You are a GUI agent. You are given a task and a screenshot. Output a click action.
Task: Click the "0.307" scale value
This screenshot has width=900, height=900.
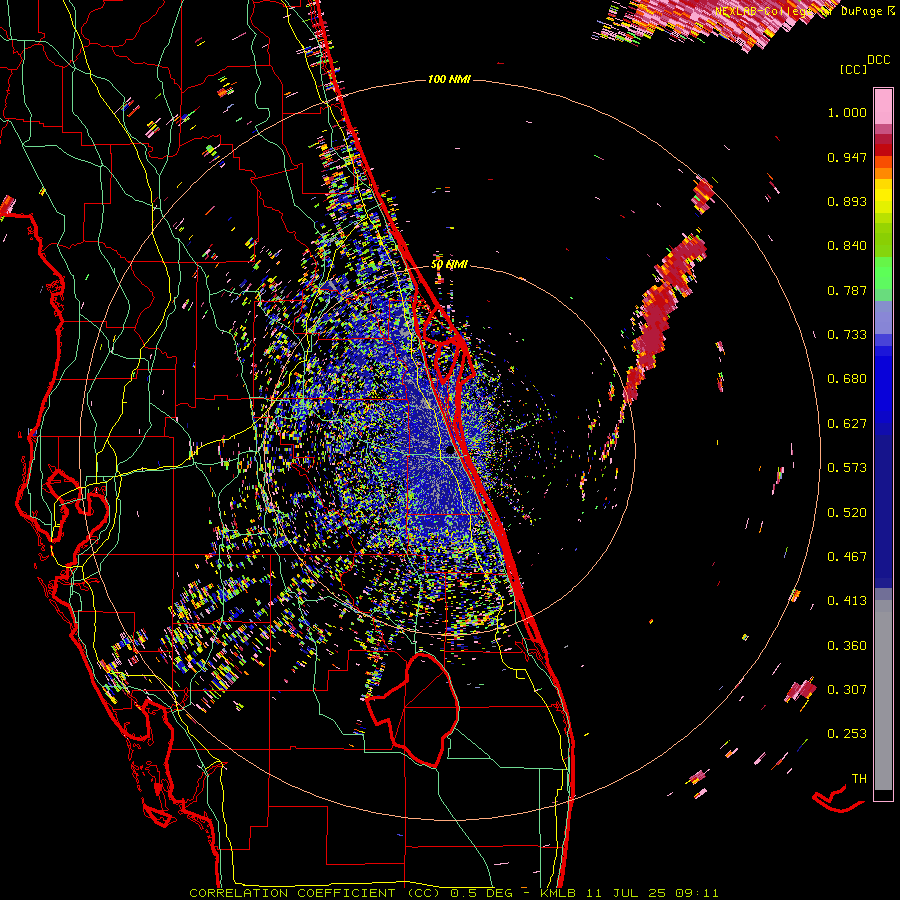[x=847, y=690]
